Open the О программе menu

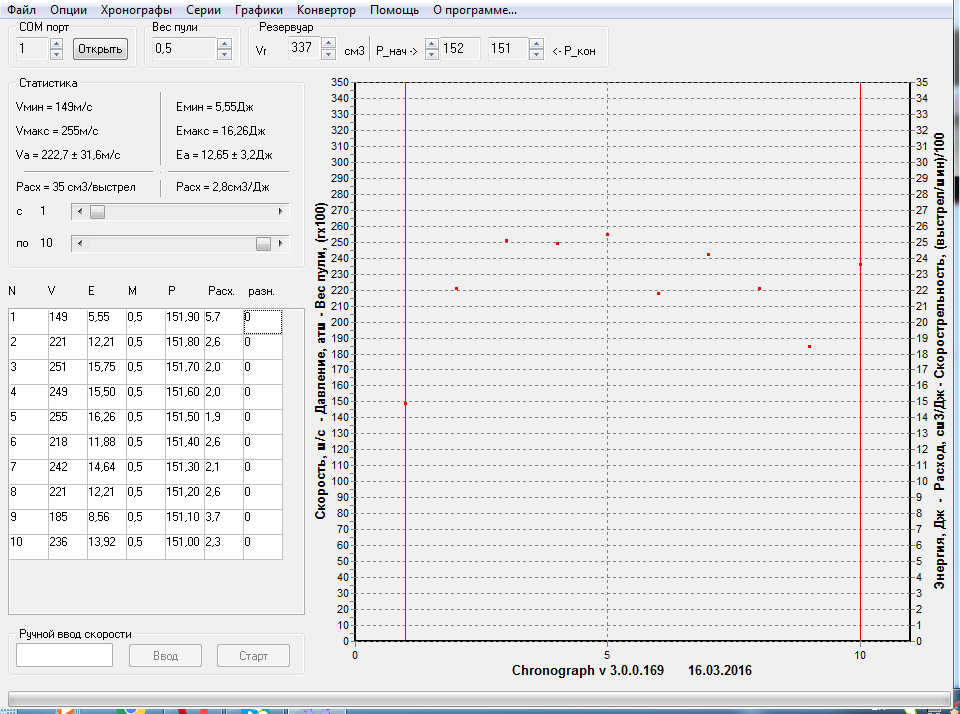[x=474, y=10]
